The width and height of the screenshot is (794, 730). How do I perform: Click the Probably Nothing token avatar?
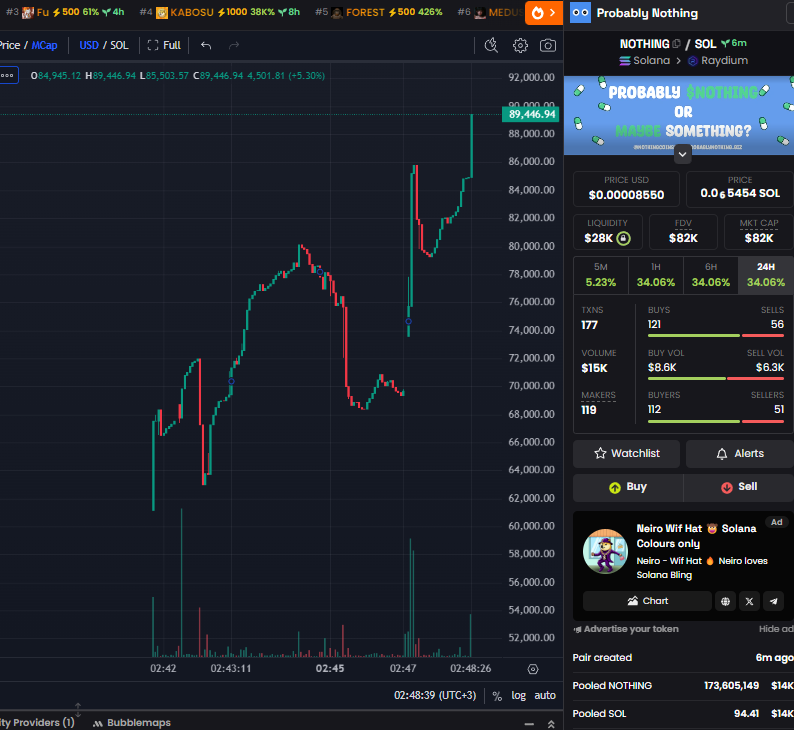(580, 13)
